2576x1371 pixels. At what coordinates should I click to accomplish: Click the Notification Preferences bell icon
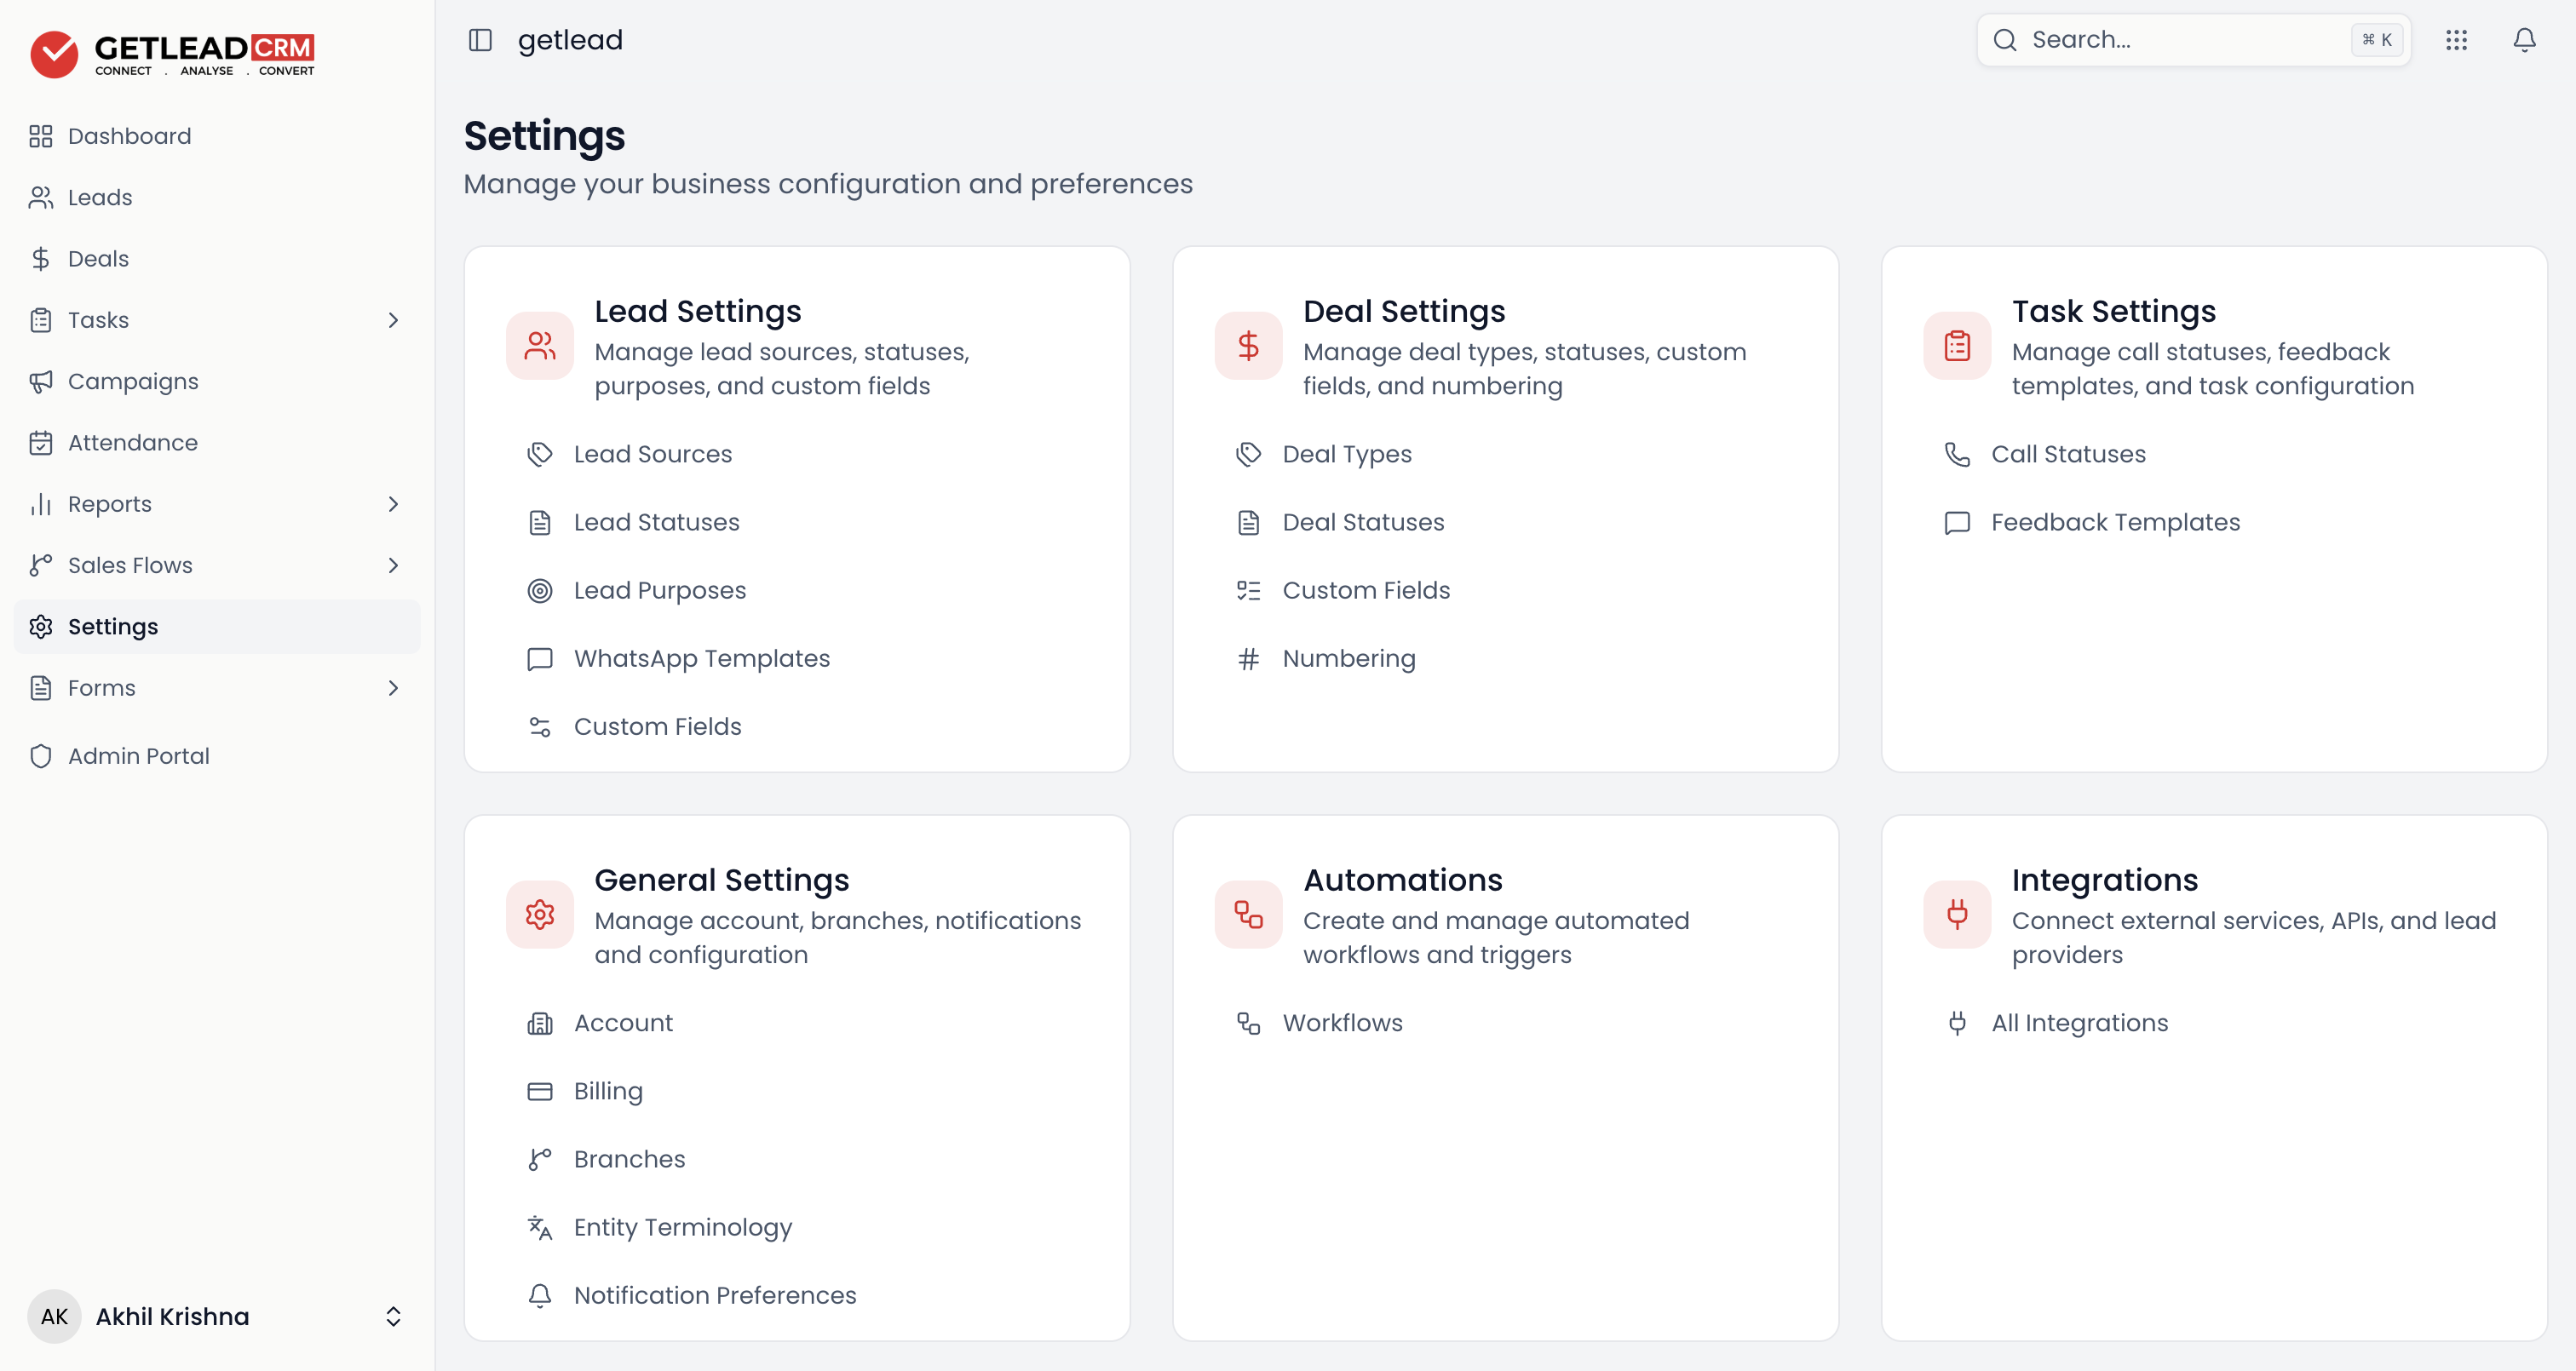pyautogui.click(x=540, y=1295)
